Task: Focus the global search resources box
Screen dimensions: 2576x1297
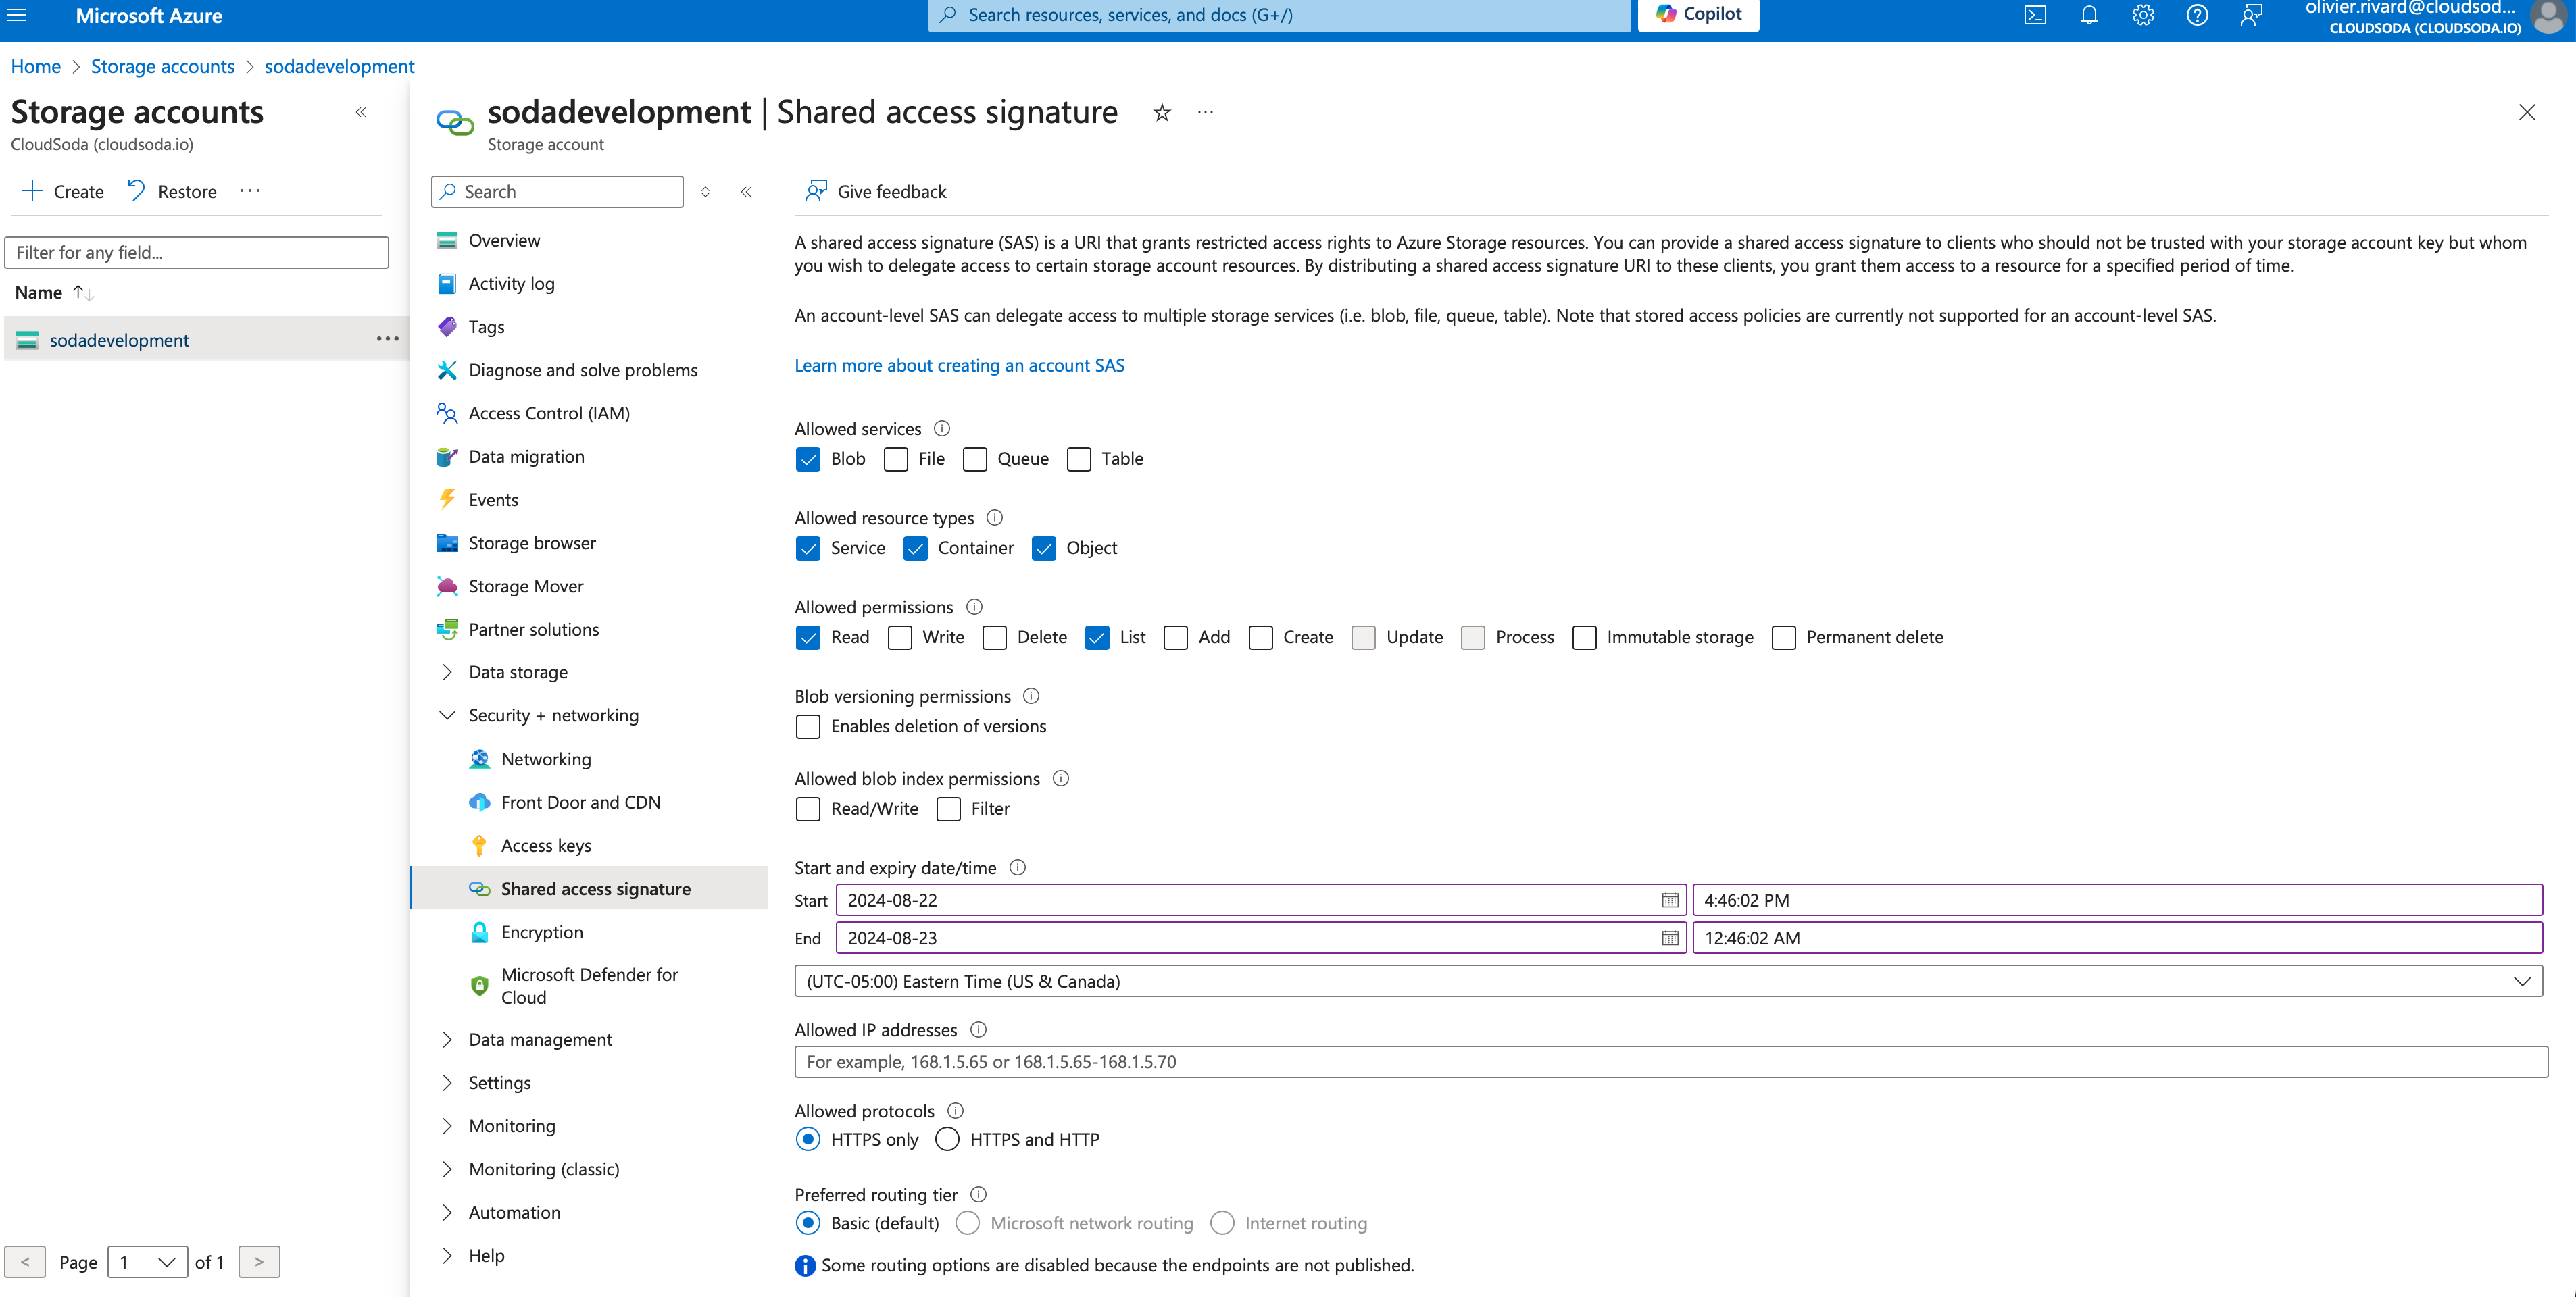Action: [x=1279, y=15]
